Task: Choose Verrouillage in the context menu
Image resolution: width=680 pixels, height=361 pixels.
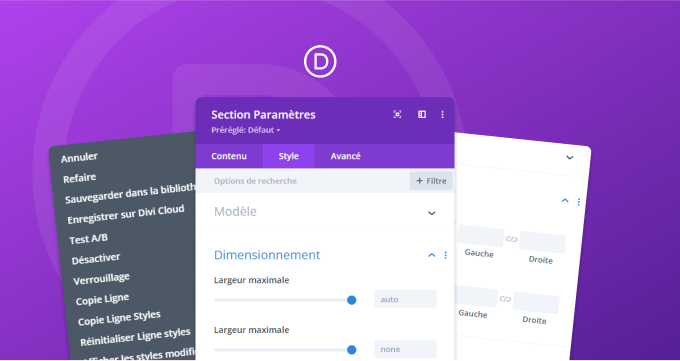Action: [101, 279]
